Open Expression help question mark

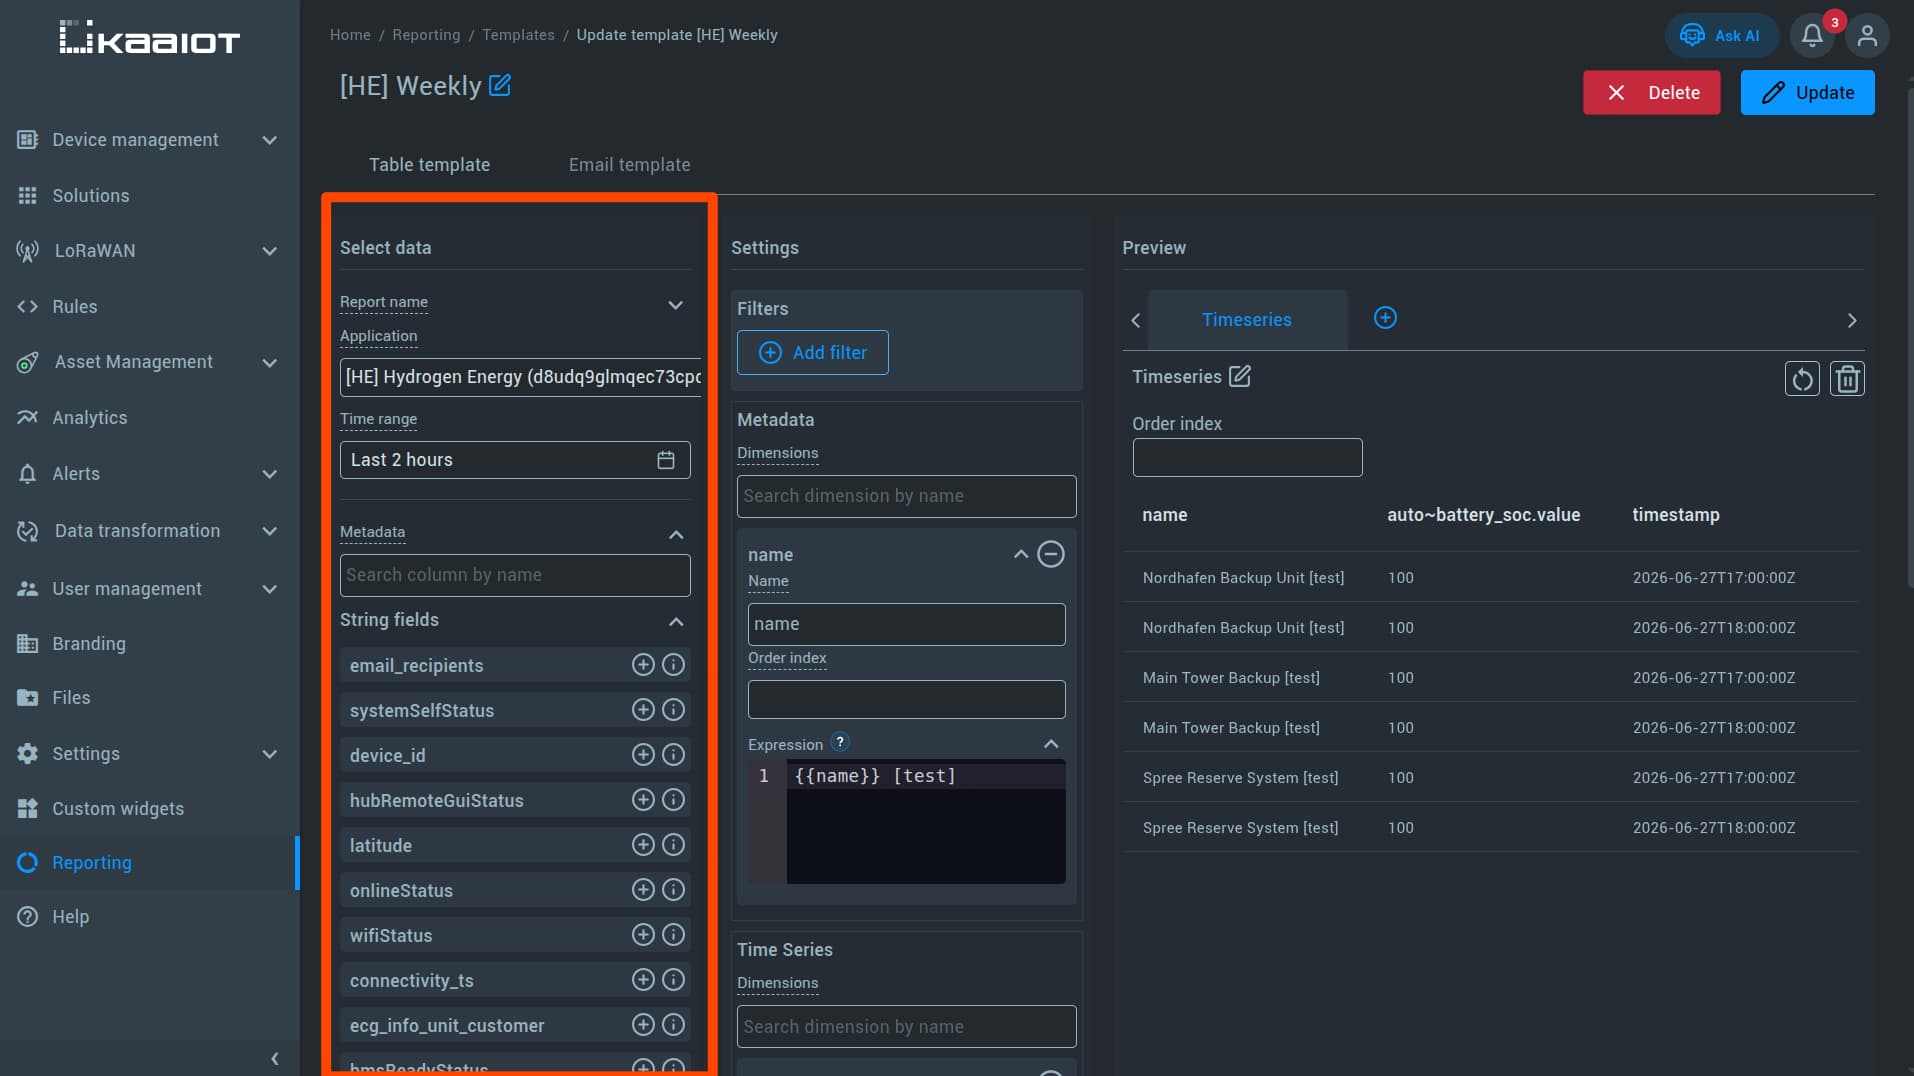[x=840, y=742]
